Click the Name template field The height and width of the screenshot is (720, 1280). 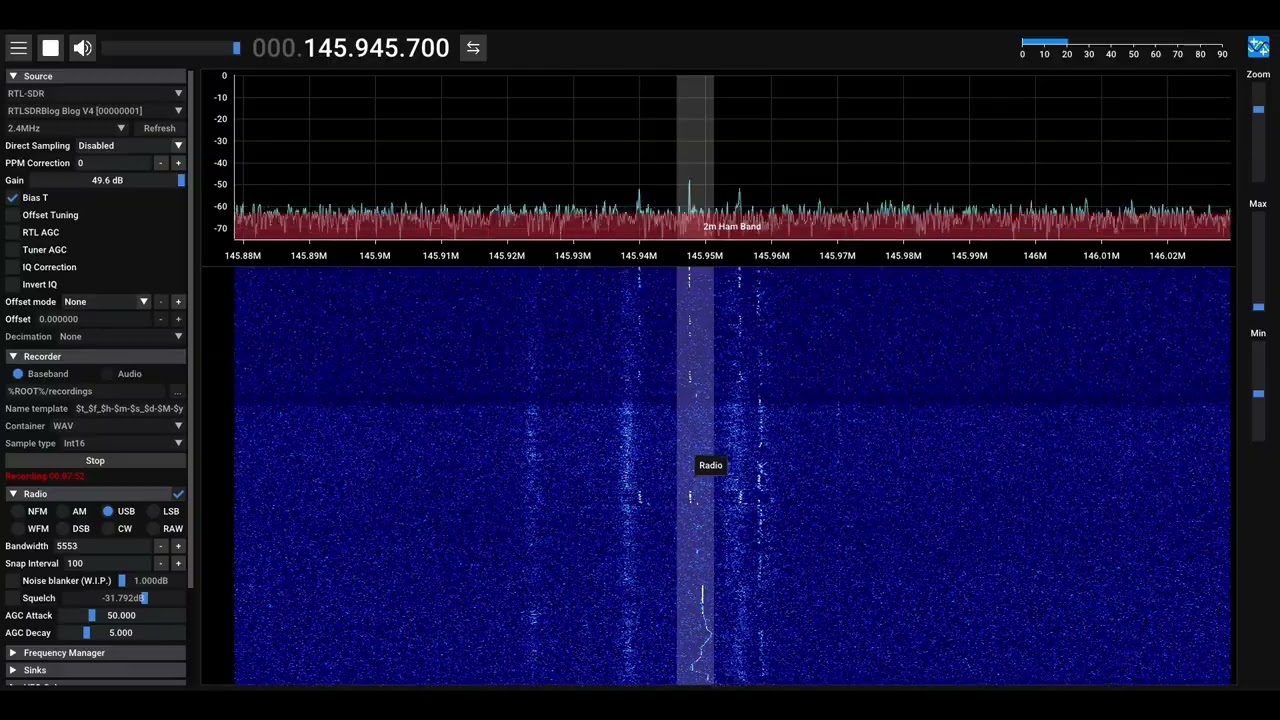[x=129, y=408]
